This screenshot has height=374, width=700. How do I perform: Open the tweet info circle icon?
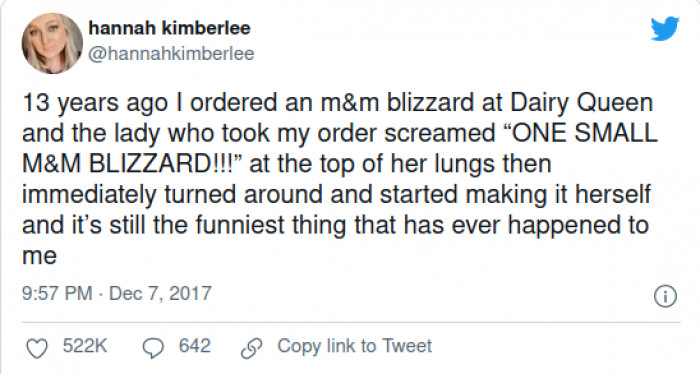click(x=665, y=296)
